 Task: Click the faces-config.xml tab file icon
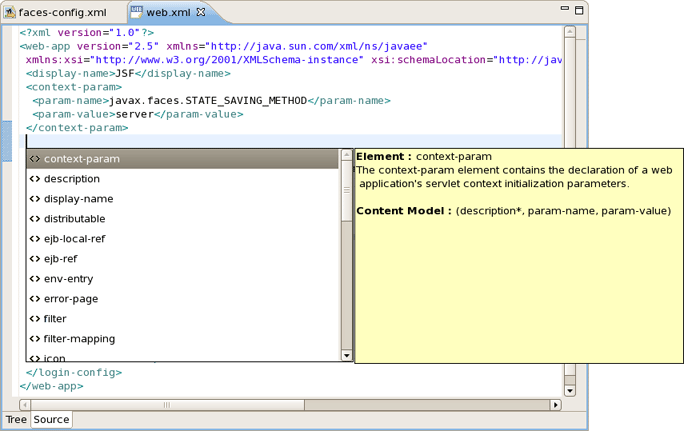[x=10, y=13]
